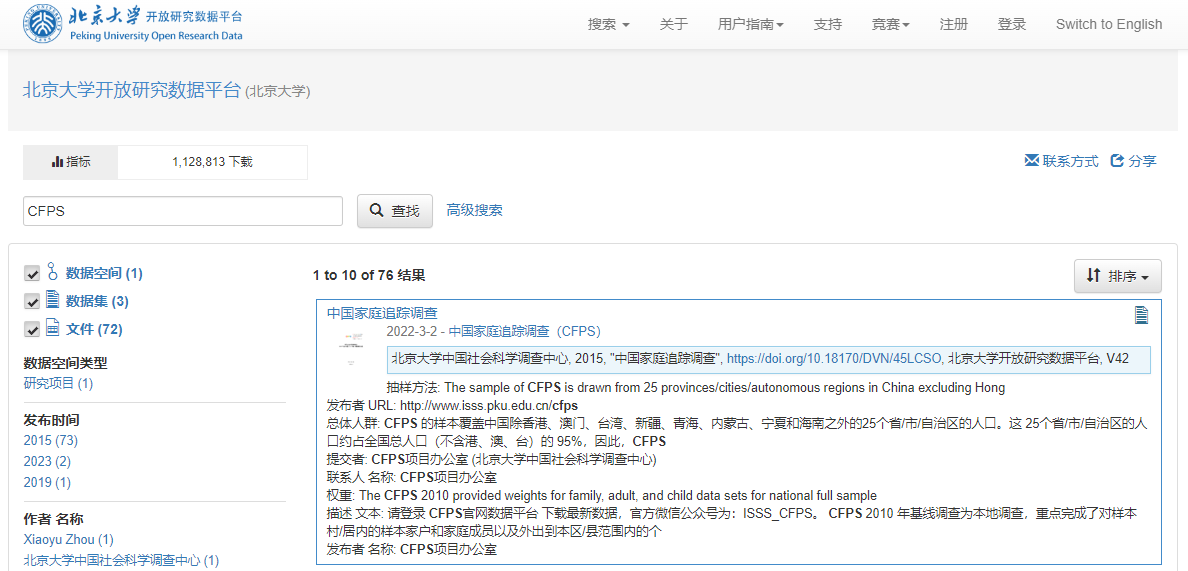Filter publication year 2023 (2)
This screenshot has width=1188, height=571.
[48, 461]
